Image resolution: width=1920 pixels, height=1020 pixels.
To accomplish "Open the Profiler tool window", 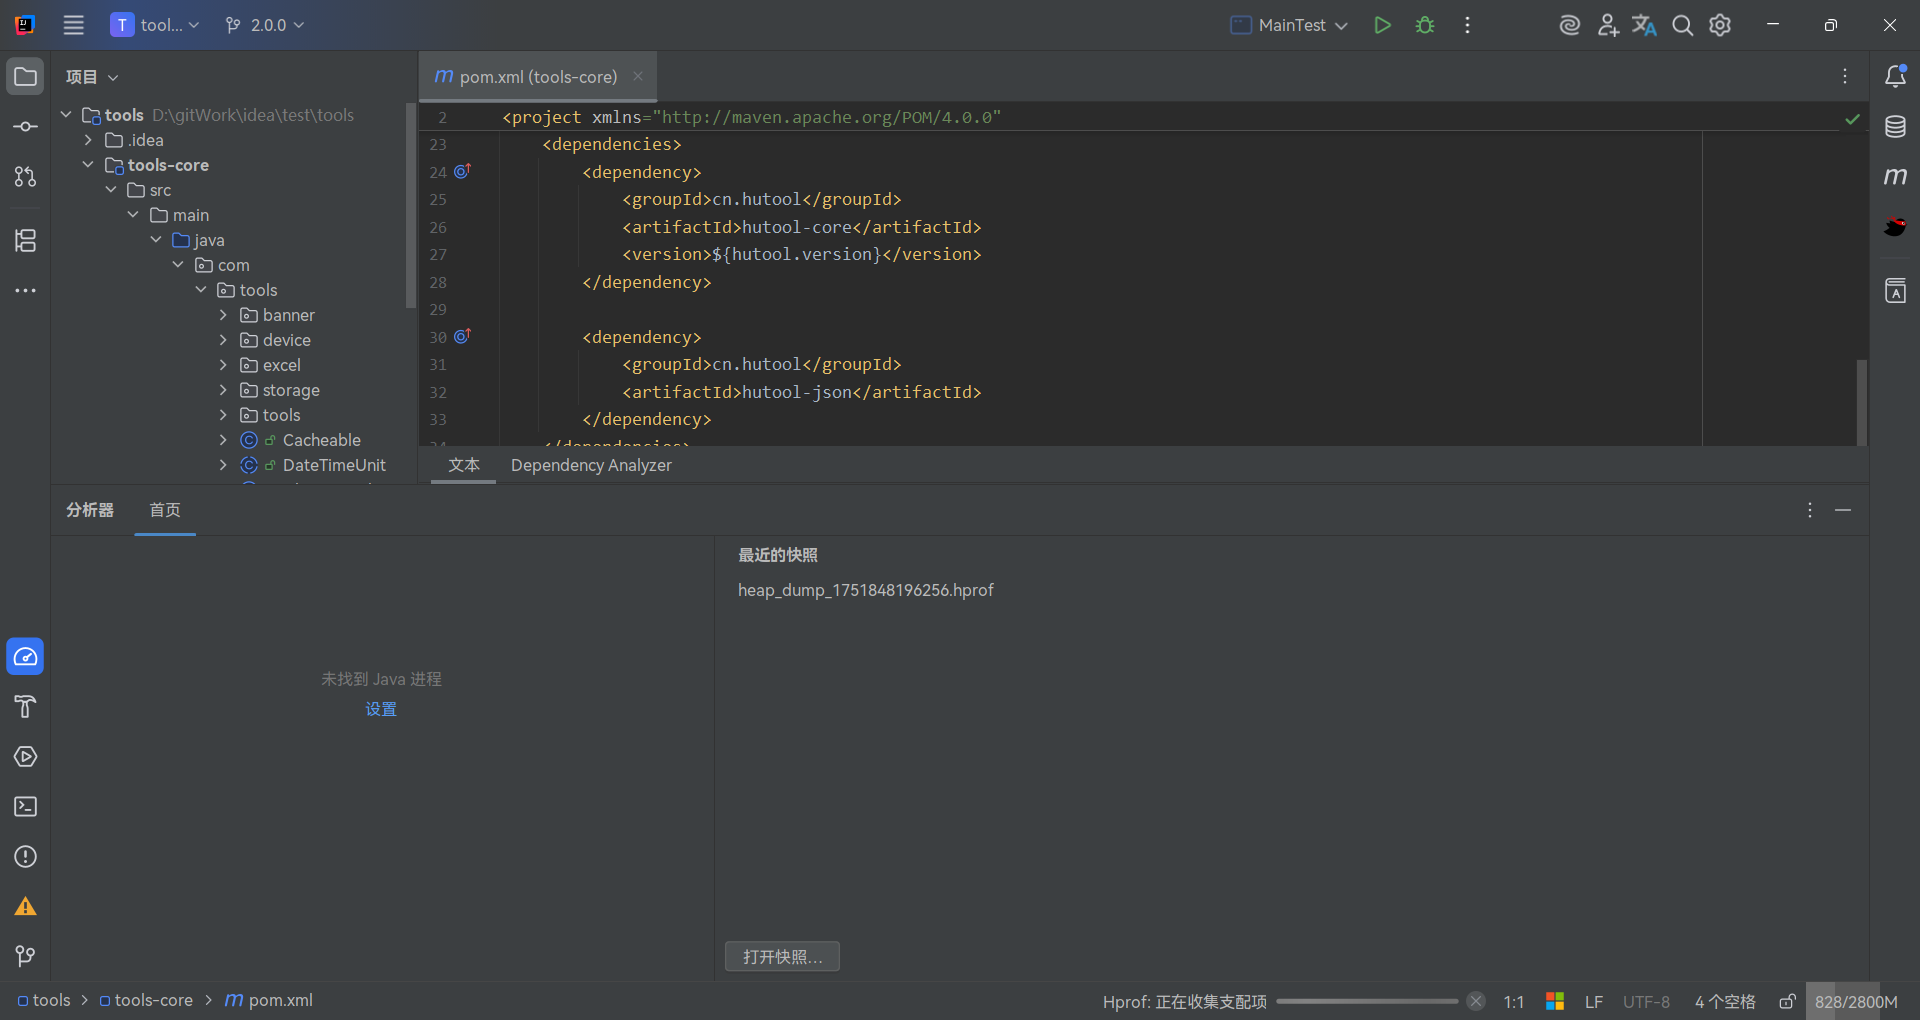I will click(x=25, y=657).
